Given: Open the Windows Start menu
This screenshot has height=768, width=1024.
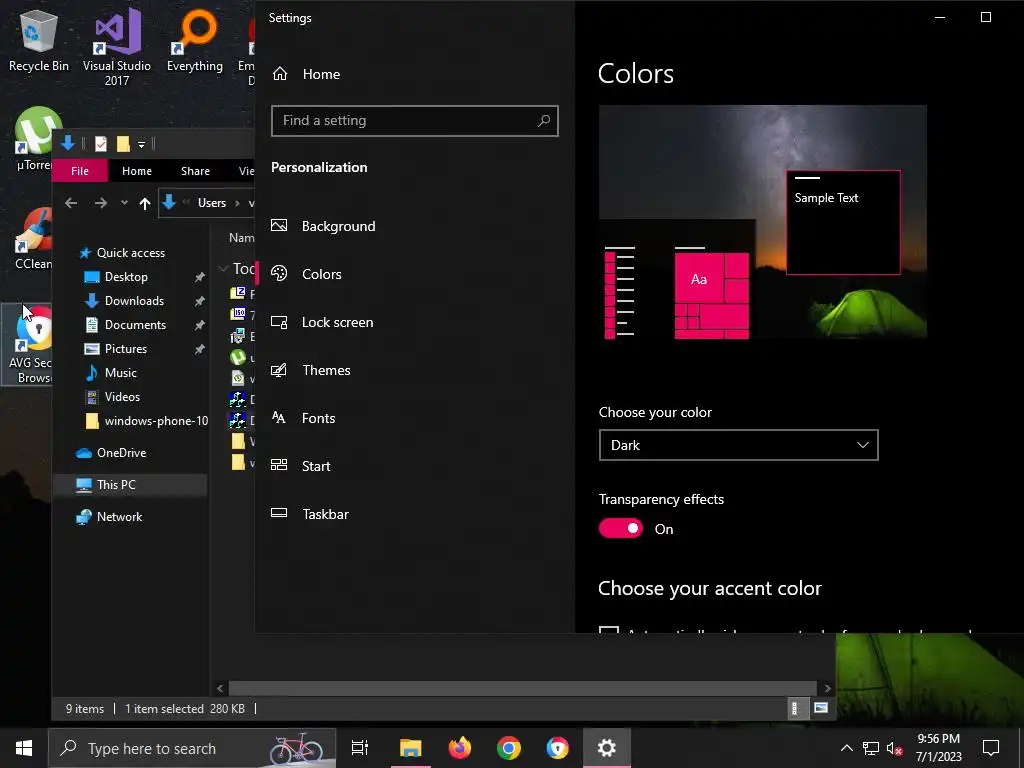Looking at the screenshot, I should [x=24, y=748].
